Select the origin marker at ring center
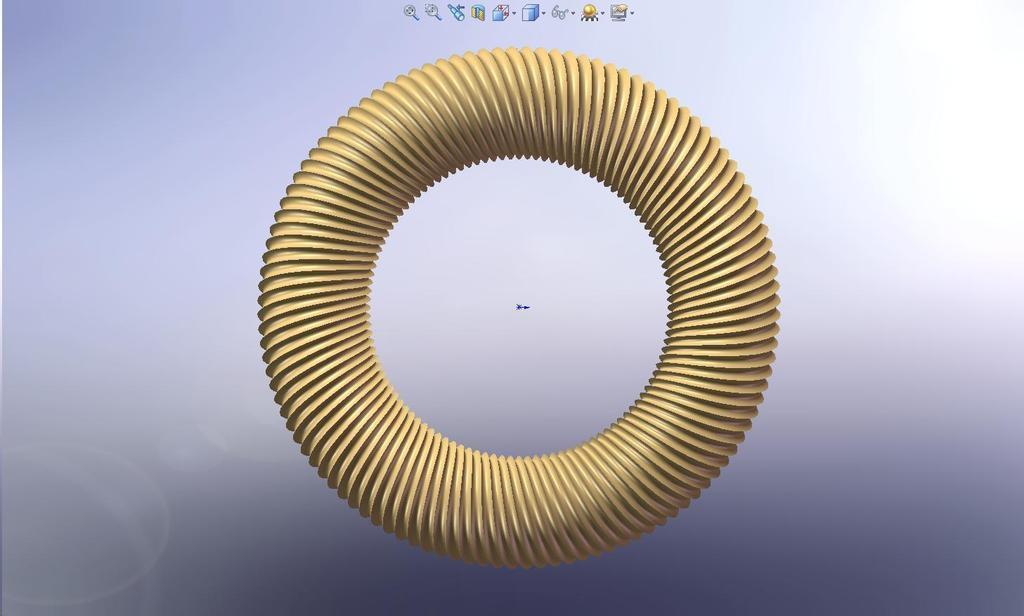 (x=522, y=306)
